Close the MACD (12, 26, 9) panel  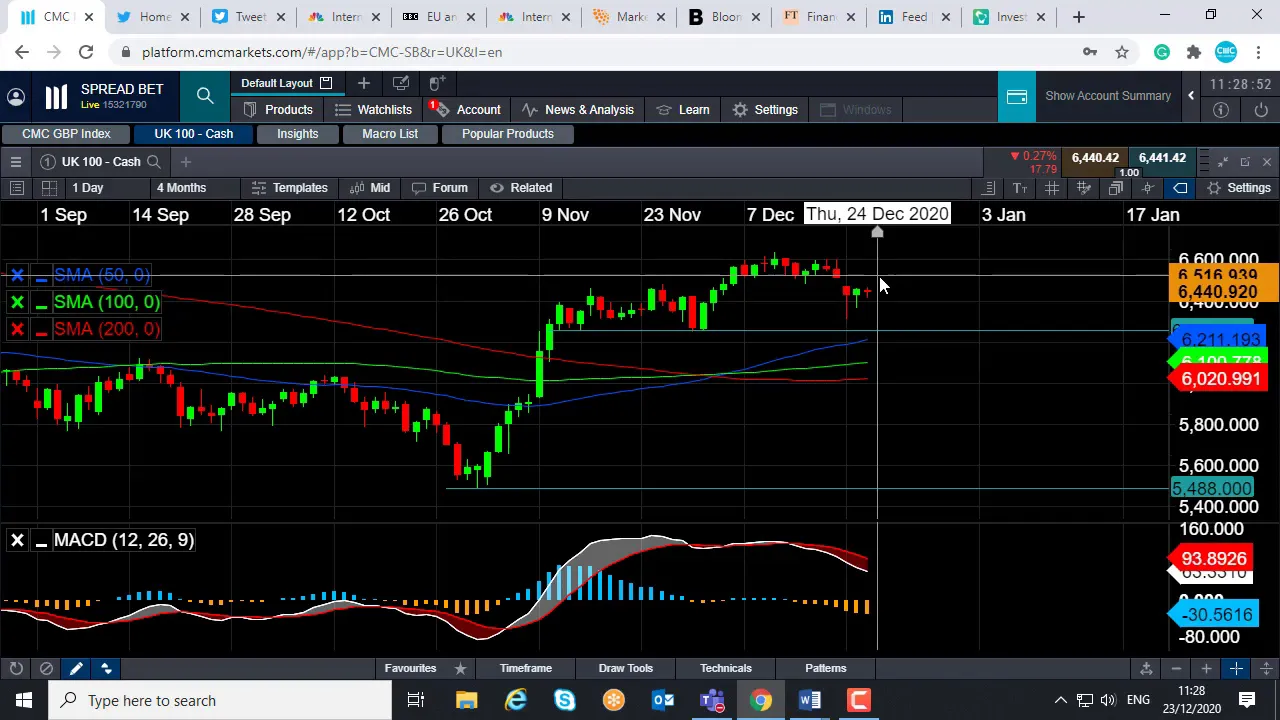point(17,541)
